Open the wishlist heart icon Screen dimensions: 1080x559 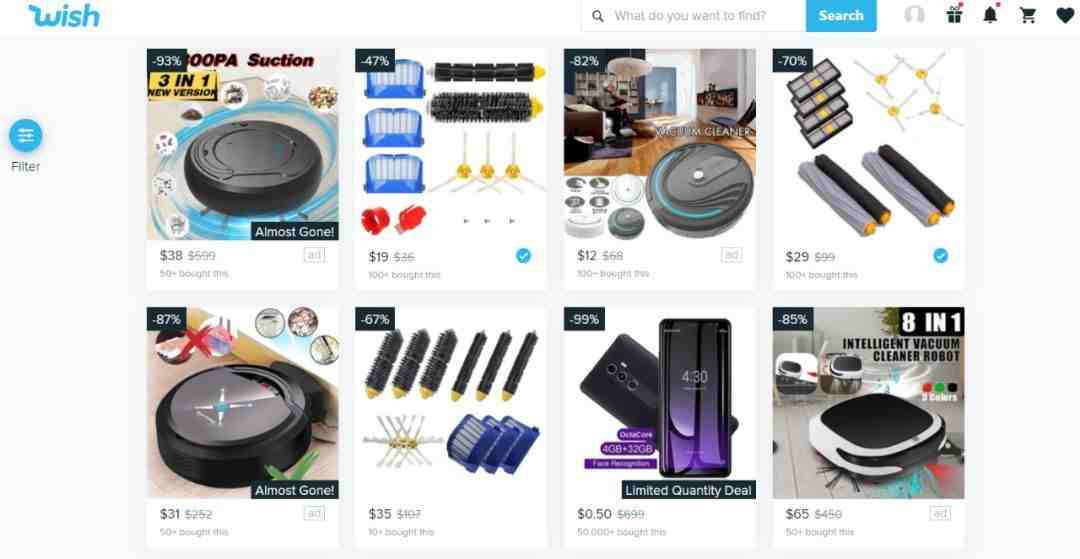tap(1065, 15)
